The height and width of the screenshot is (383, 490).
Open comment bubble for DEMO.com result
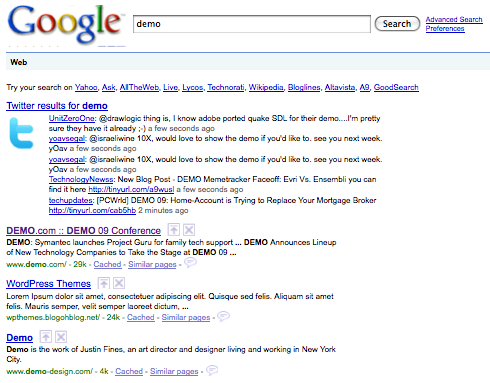point(190,263)
